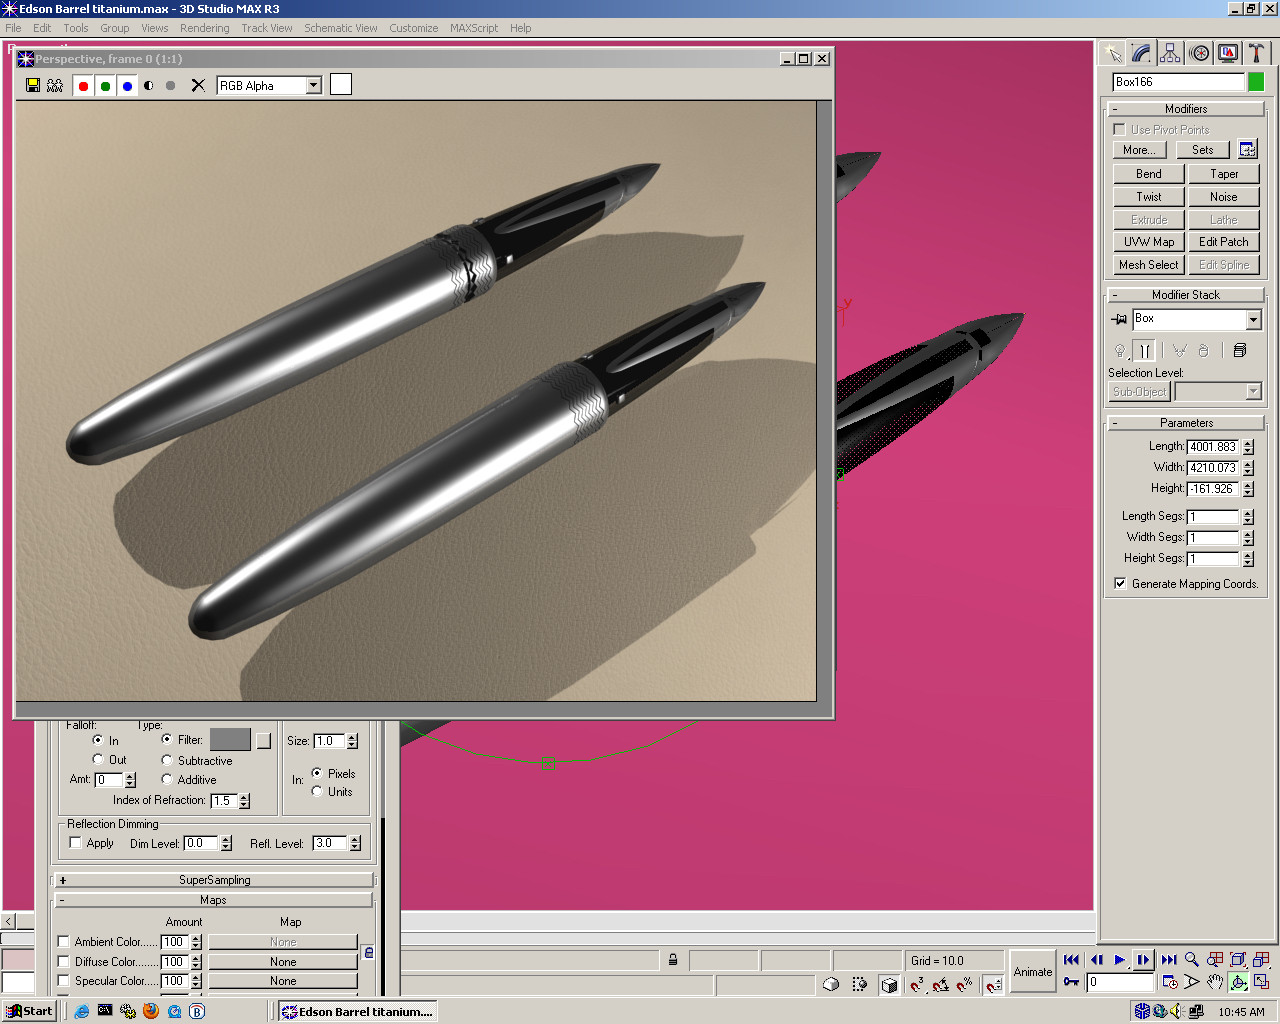Open the Hierarchy command panel tab
Screen dimensions: 1280x1024
pos(1170,53)
